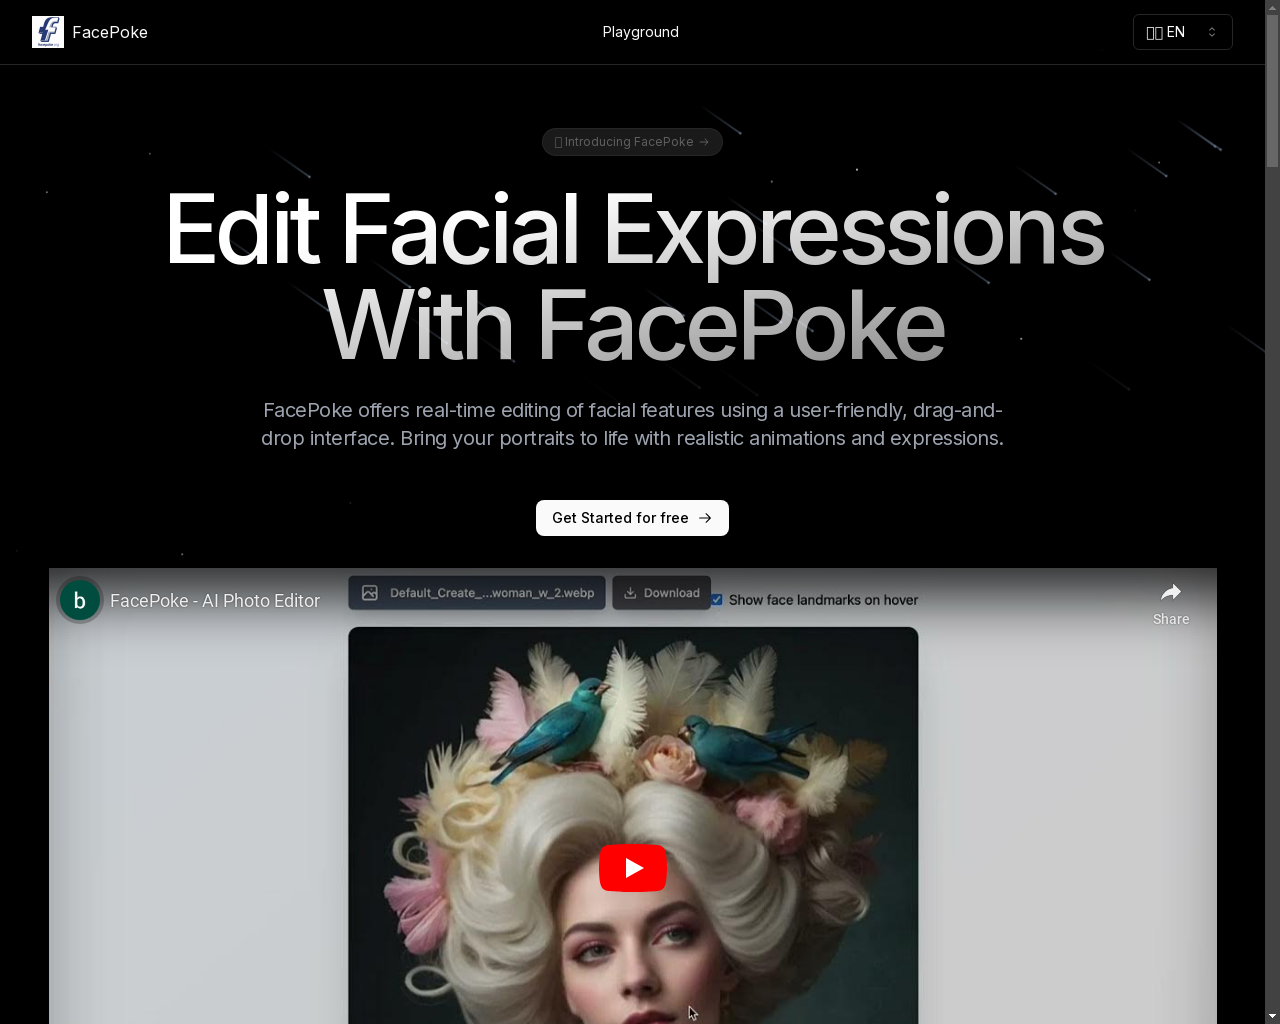This screenshot has height=1024, width=1280.
Task: Click the Introducing FacePoke pill link
Action: (x=632, y=142)
